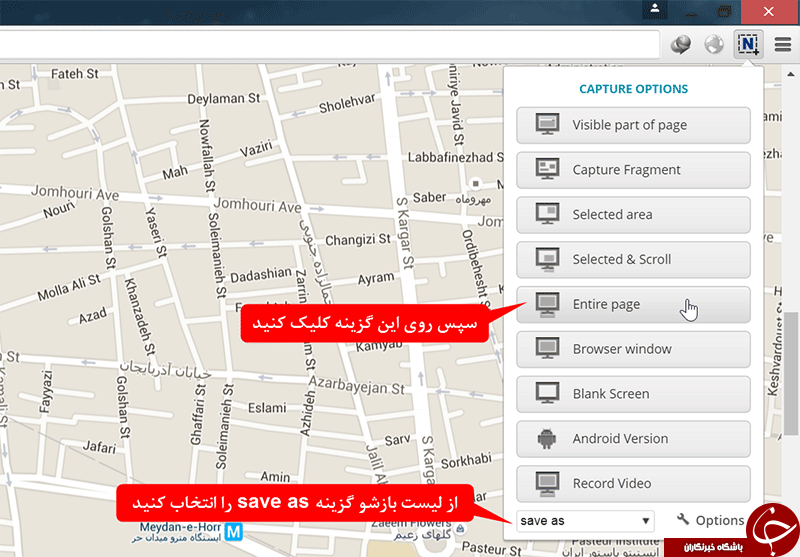The width and height of the screenshot is (800, 557).
Task: Click the Sorkhabi street label
Action: [x=466, y=461]
